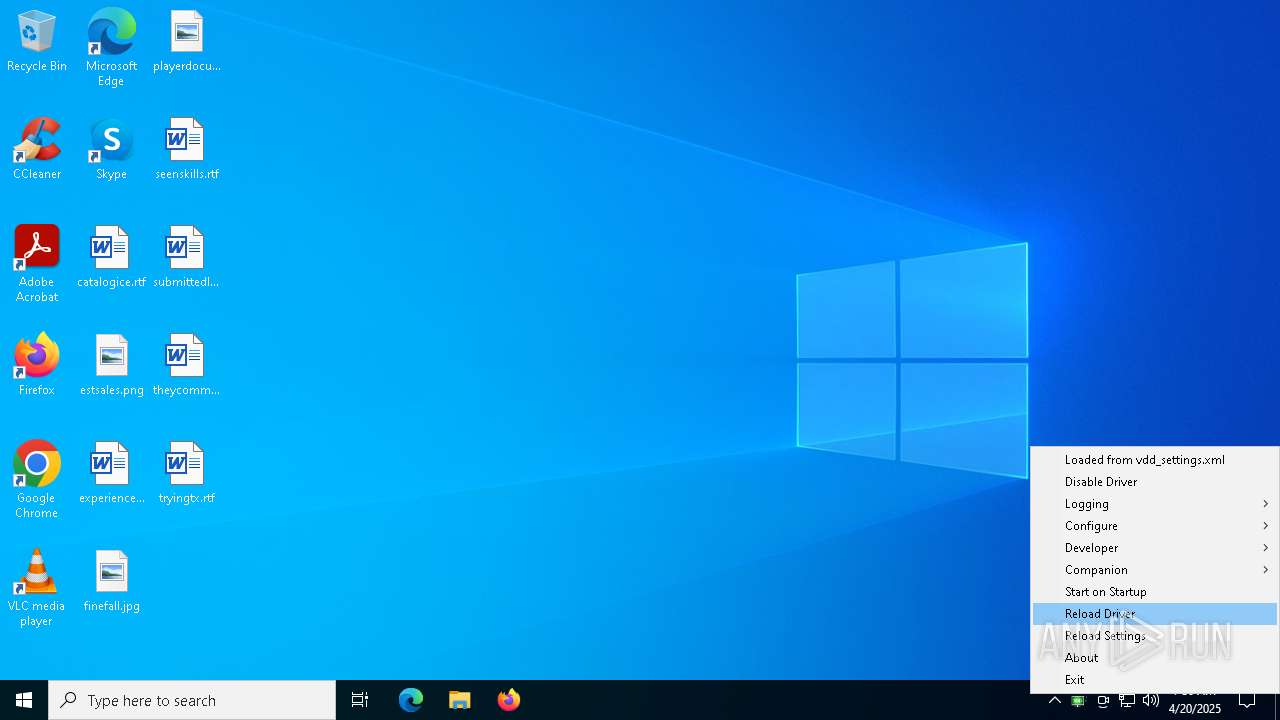The height and width of the screenshot is (720, 1280).
Task: Open the taskbar date 4/20/2025 clock
Action: coord(1195,708)
